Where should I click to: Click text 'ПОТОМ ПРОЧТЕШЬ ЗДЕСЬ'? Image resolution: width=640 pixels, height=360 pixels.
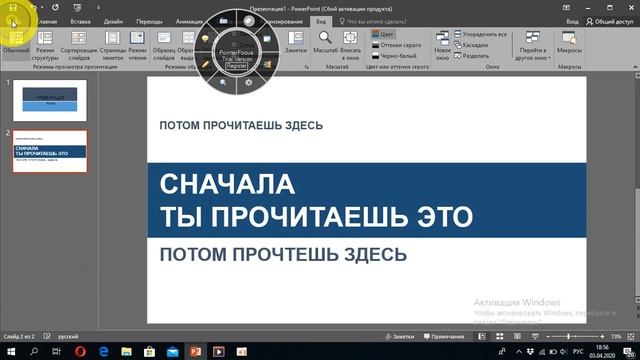coord(283,254)
